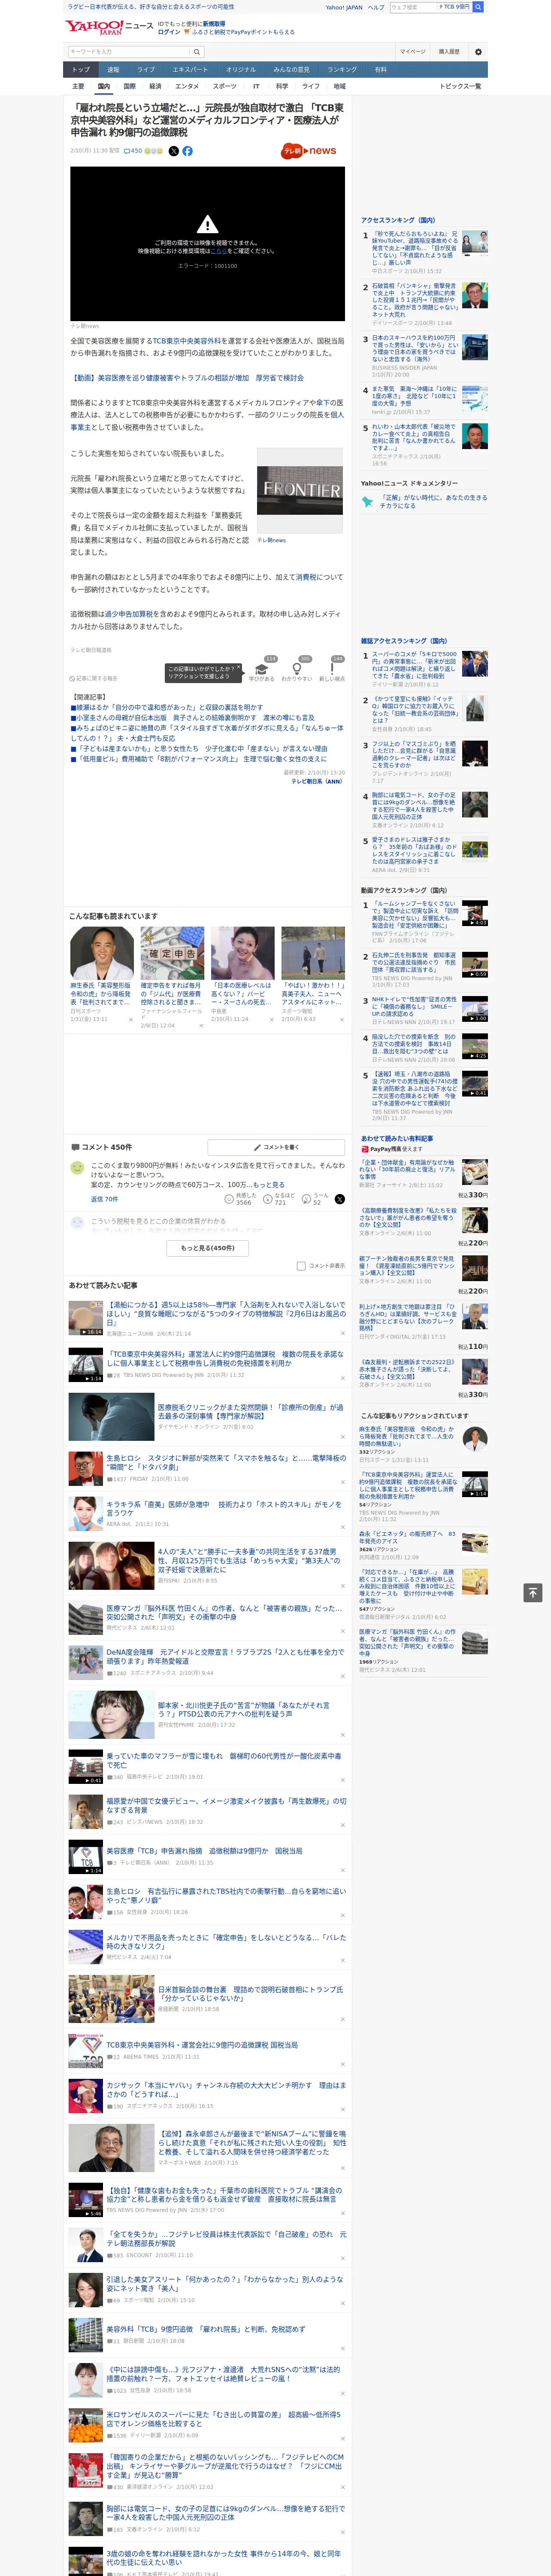The image size is (551, 2576).
Task: Click the Yahoo!ニュース ドキュメンタリー bird icon
Action: click(x=367, y=501)
